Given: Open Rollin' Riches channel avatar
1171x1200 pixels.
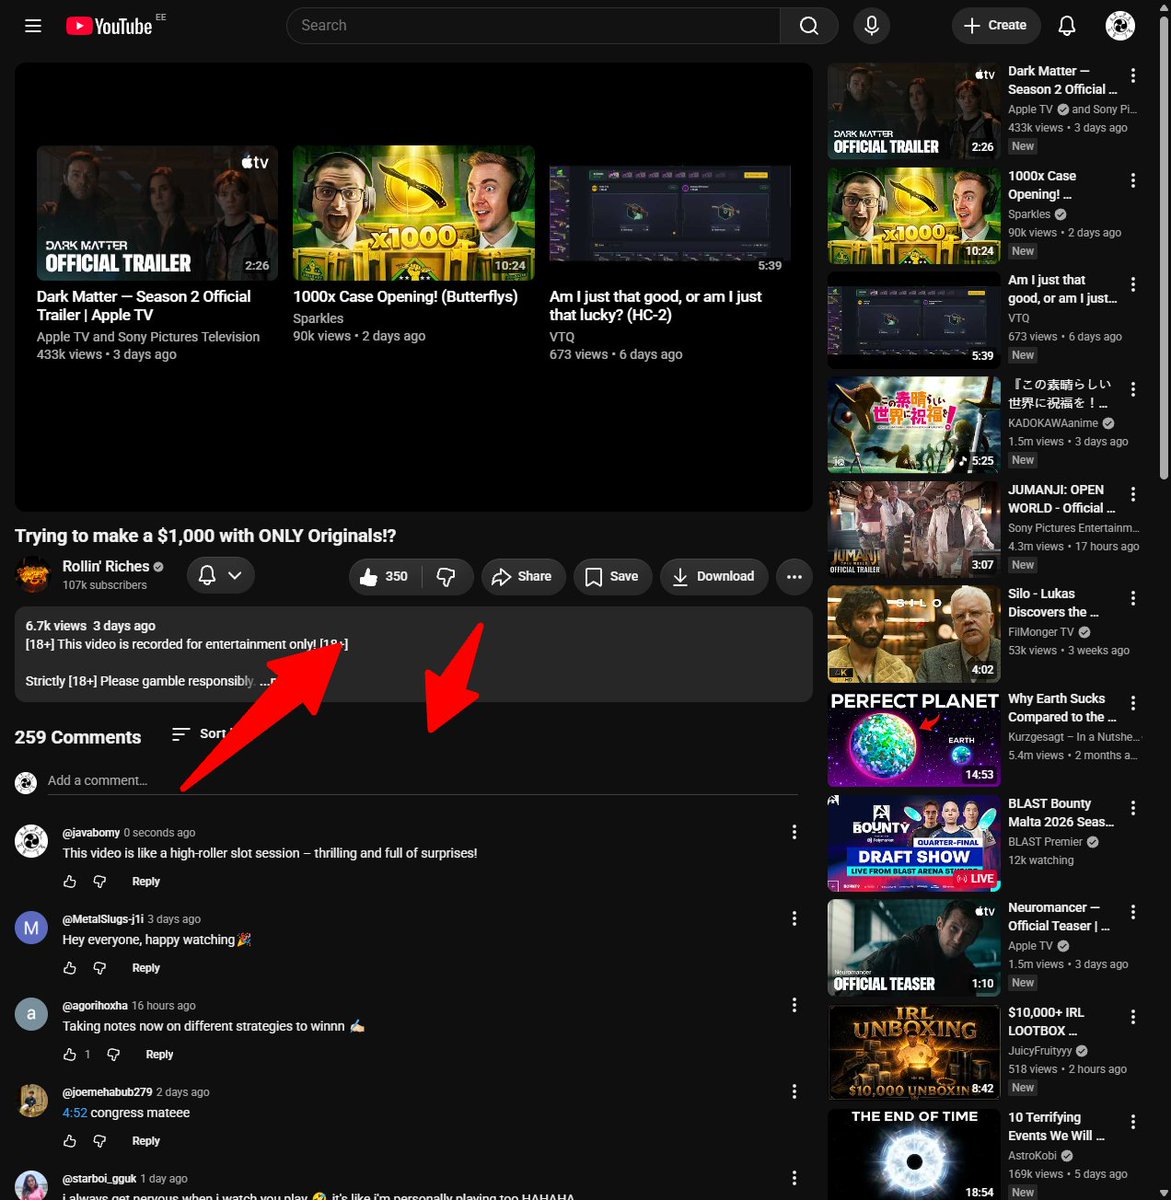Looking at the screenshot, I should [x=33, y=575].
